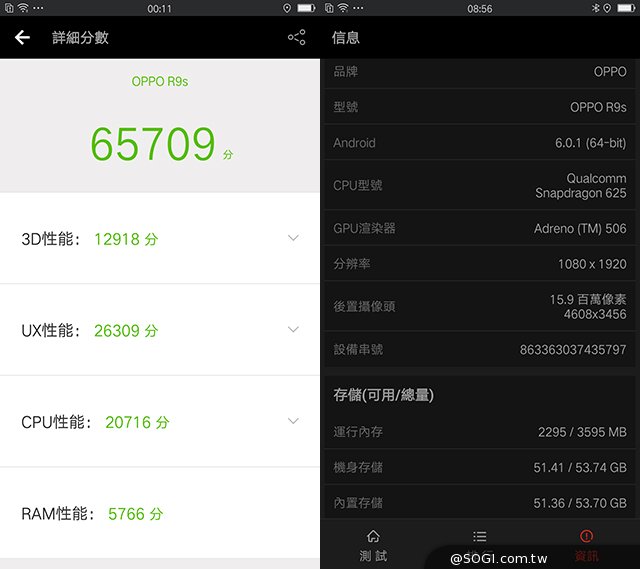Select the Adreno (TM) 506 GPU value
The image size is (640, 569).
click(x=580, y=228)
